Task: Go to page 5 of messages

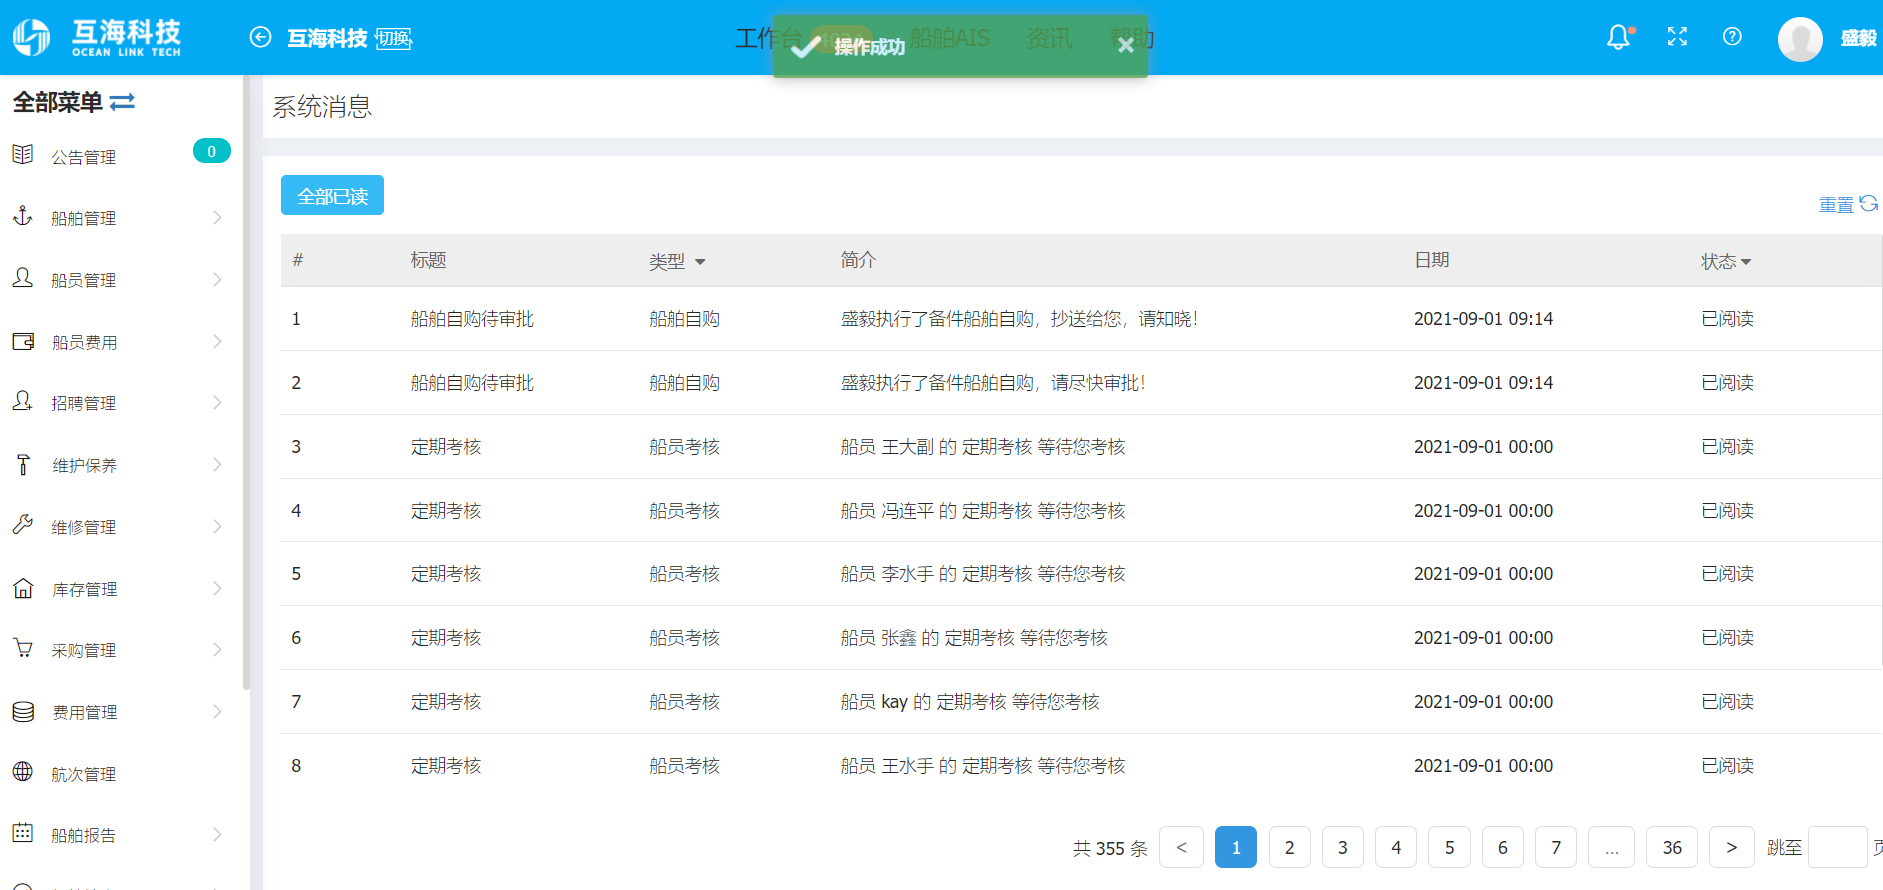Action: tap(1449, 847)
